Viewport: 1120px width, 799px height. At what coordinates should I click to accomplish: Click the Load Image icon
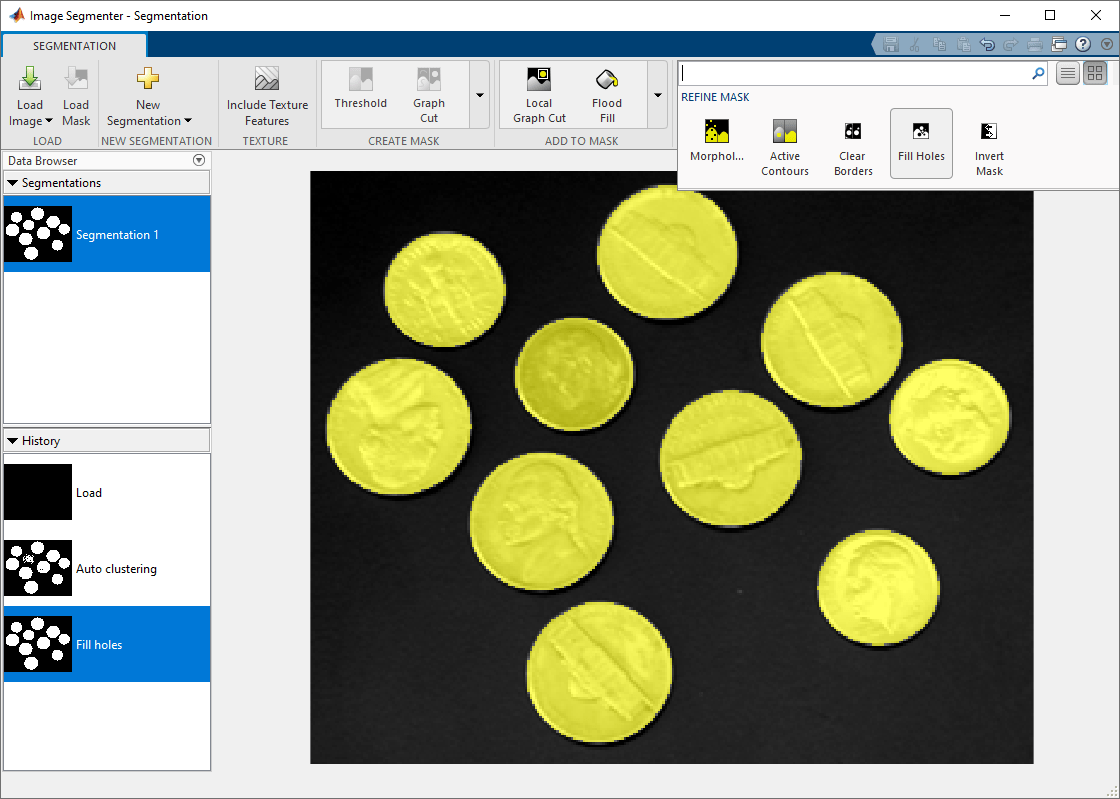point(30,79)
